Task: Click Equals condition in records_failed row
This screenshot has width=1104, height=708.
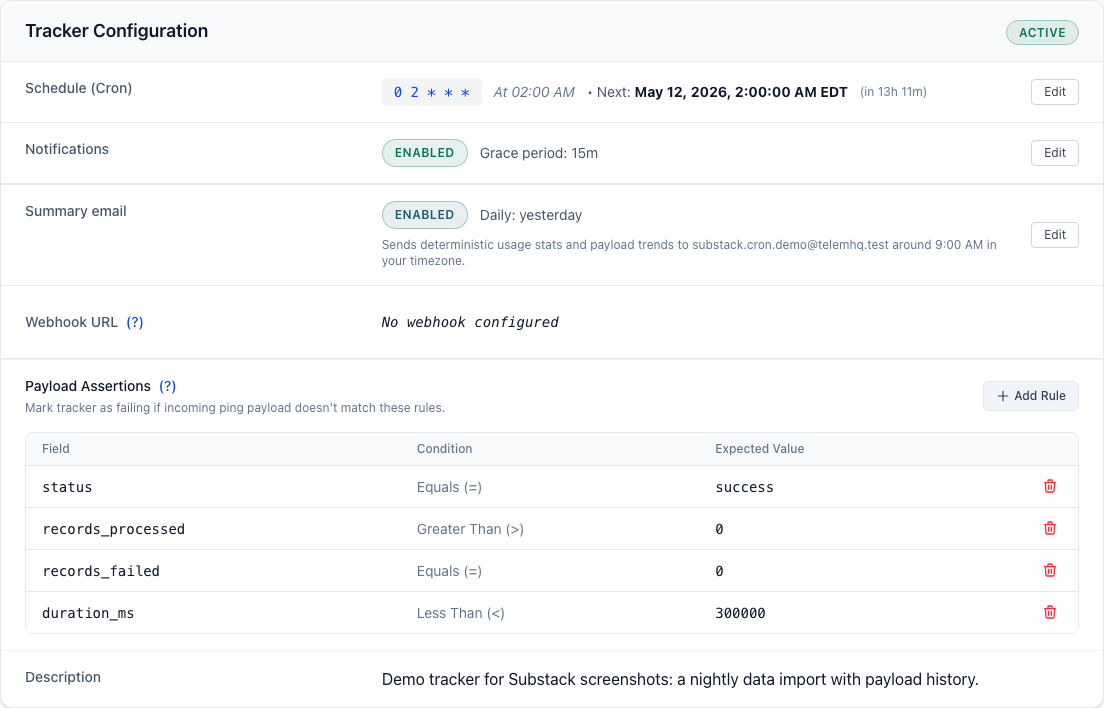Action: 449,571
